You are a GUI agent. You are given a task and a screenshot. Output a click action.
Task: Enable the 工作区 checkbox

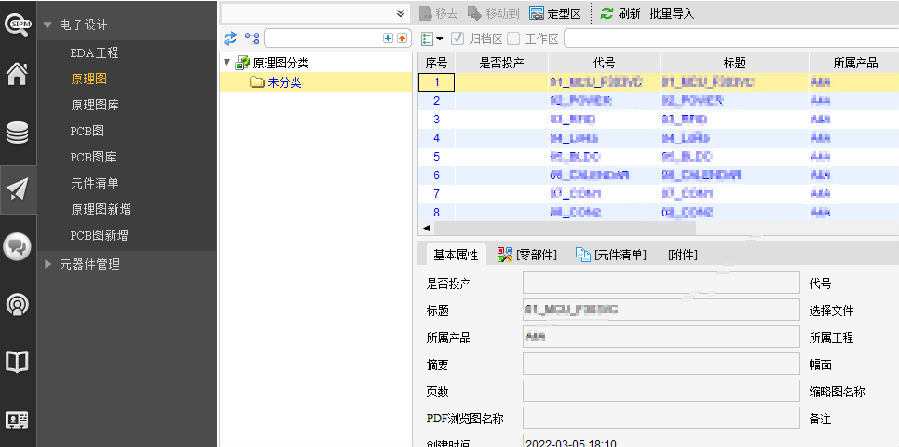tap(514, 38)
